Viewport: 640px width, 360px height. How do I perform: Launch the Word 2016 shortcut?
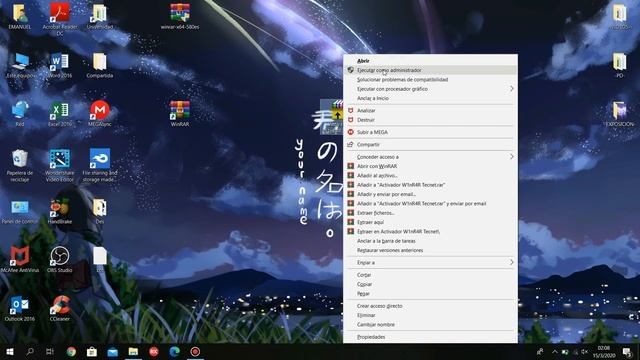click(60, 65)
